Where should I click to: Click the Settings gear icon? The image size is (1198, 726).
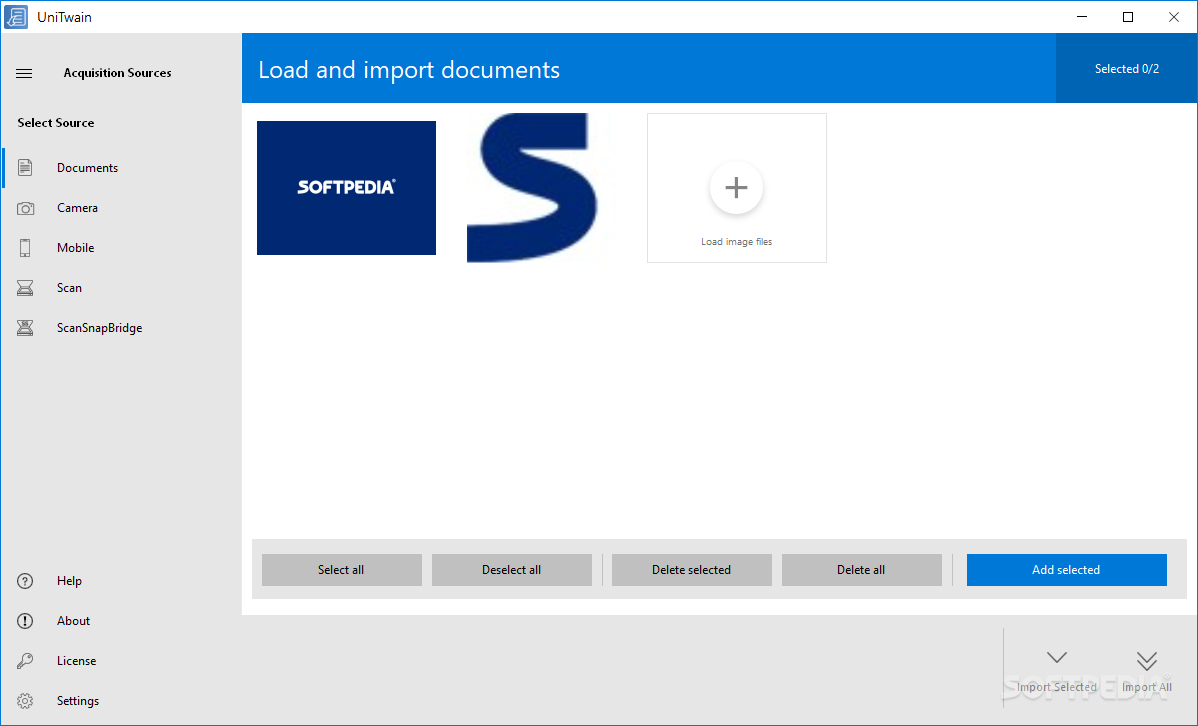coord(25,701)
